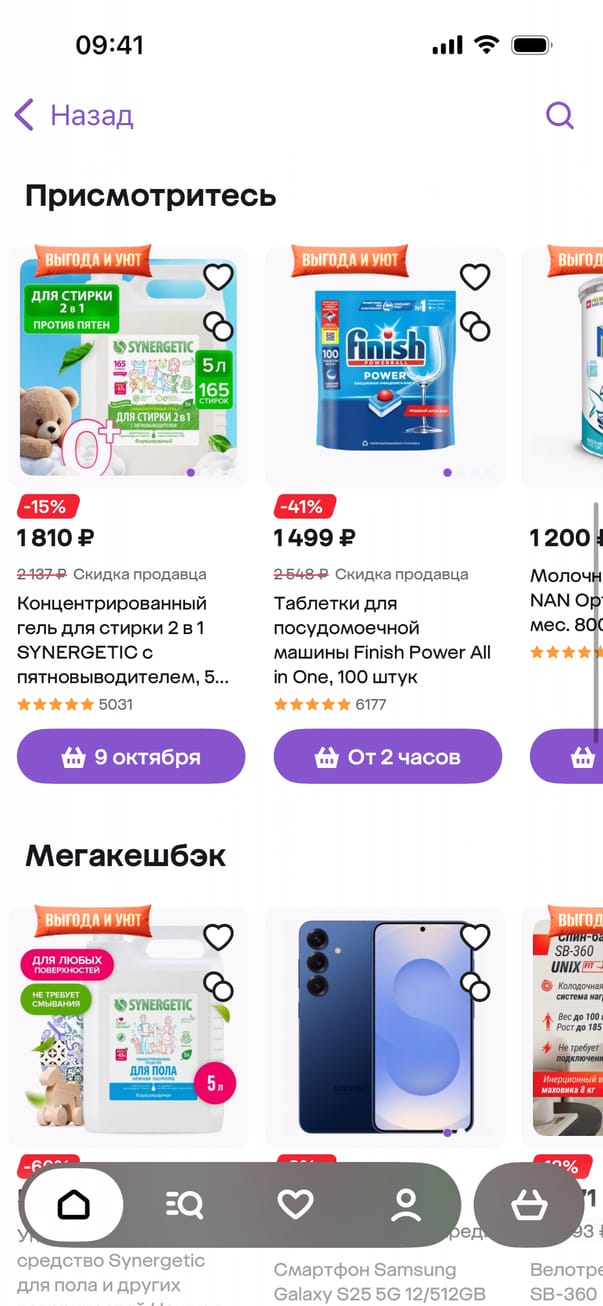Image resolution: width=603 pixels, height=1306 pixels.
Task: Open Finish Power tablets product image
Action: tap(385, 367)
